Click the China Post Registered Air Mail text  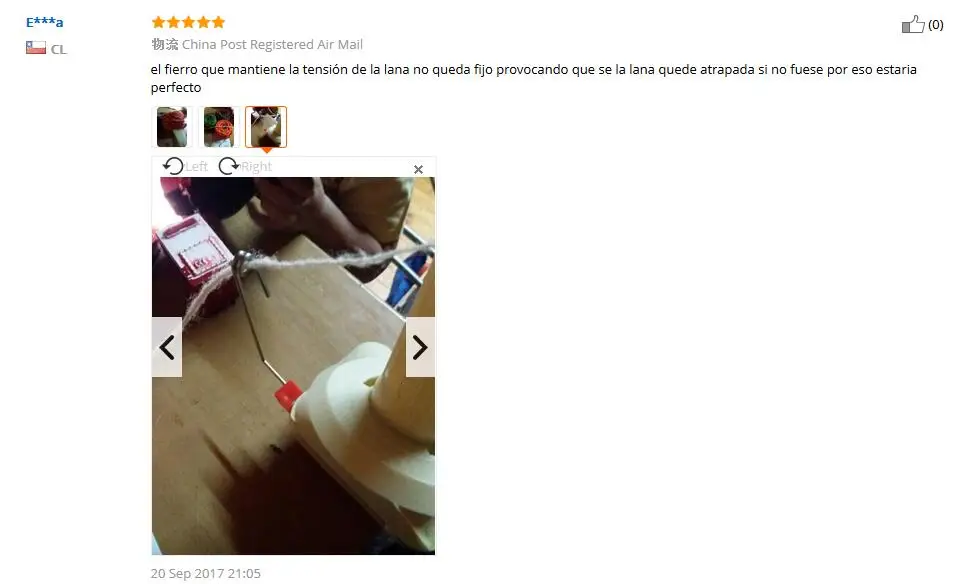pos(272,45)
